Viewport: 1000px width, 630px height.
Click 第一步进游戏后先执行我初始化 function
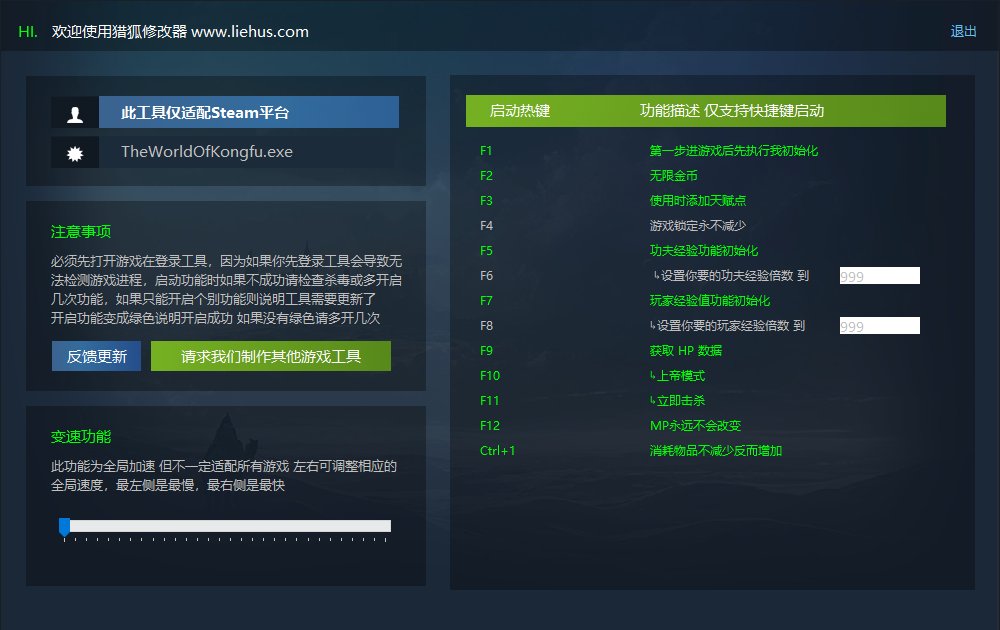[733, 150]
